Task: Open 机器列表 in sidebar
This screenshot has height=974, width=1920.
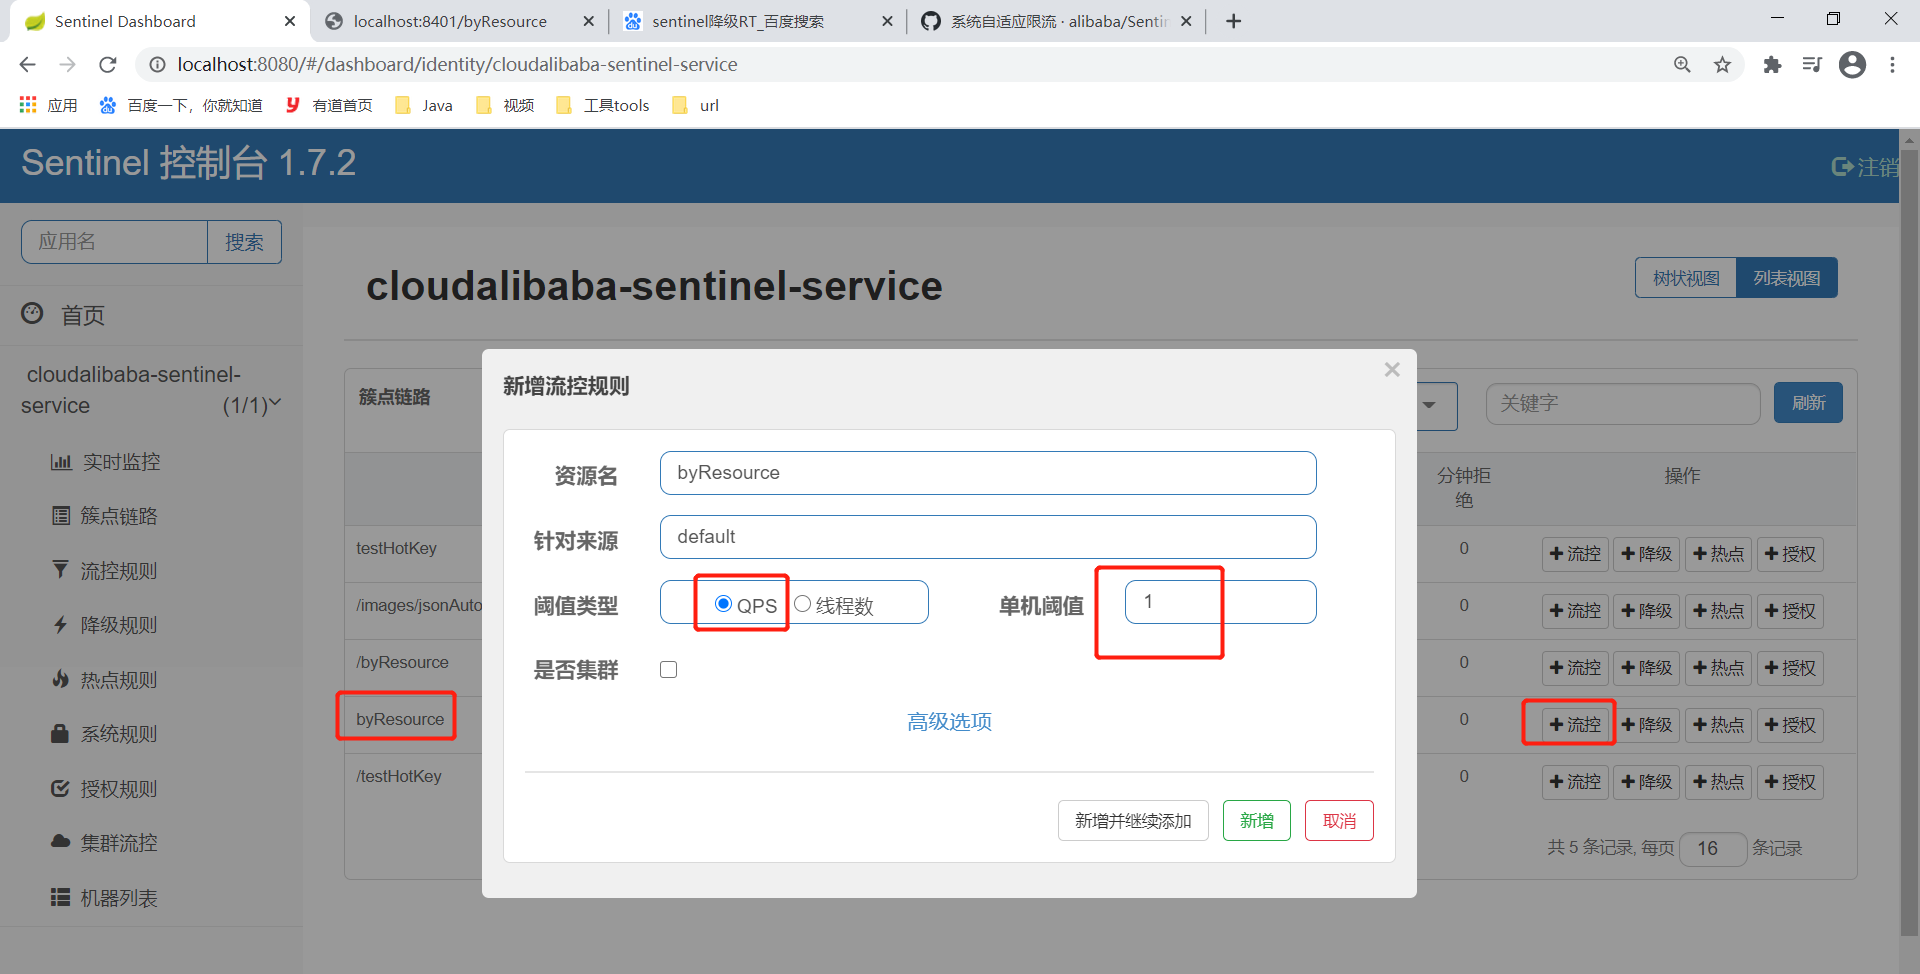Action: point(105,898)
